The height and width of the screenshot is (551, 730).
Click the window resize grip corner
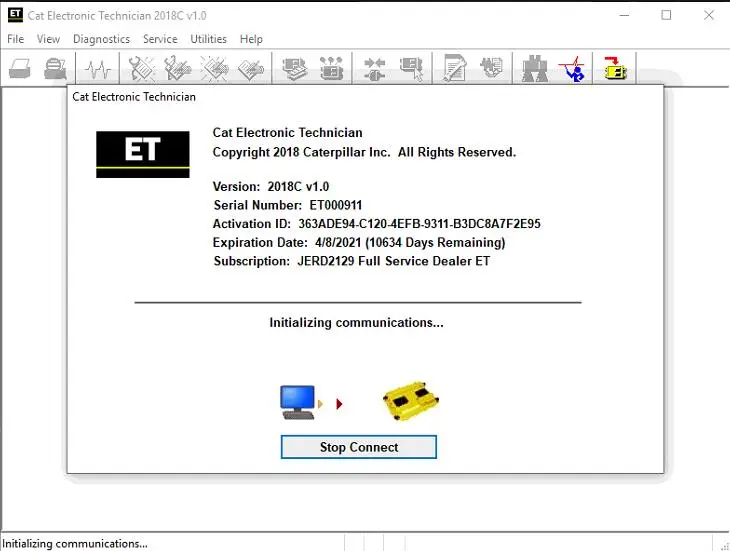724,546
